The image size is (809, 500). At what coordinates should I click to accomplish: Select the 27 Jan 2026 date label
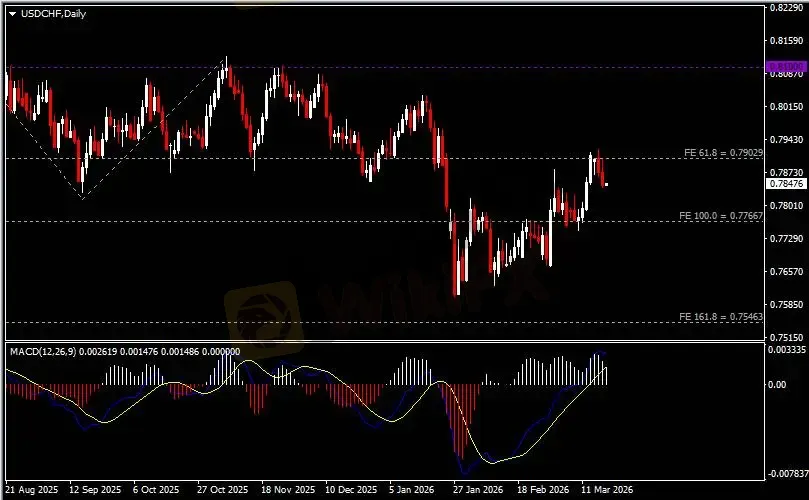click(x=478, y=490)
